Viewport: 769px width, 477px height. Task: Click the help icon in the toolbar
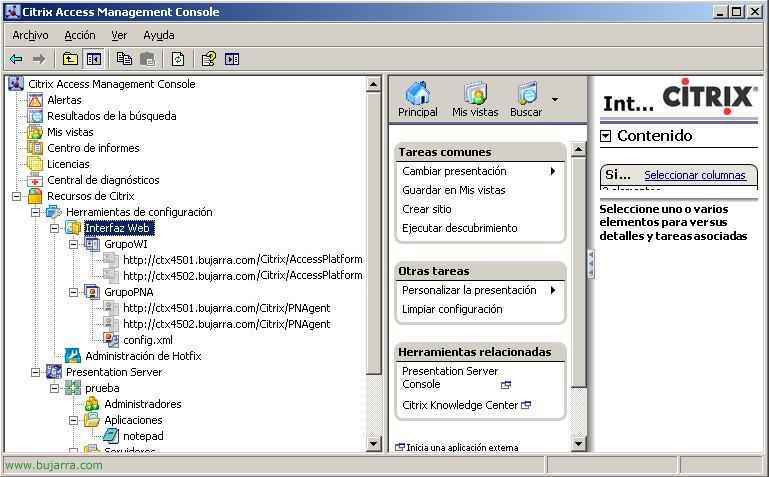(208, 59)
